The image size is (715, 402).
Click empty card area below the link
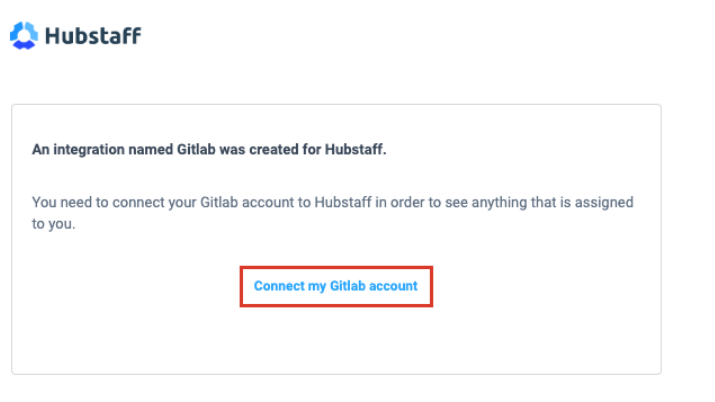(335, 342)
